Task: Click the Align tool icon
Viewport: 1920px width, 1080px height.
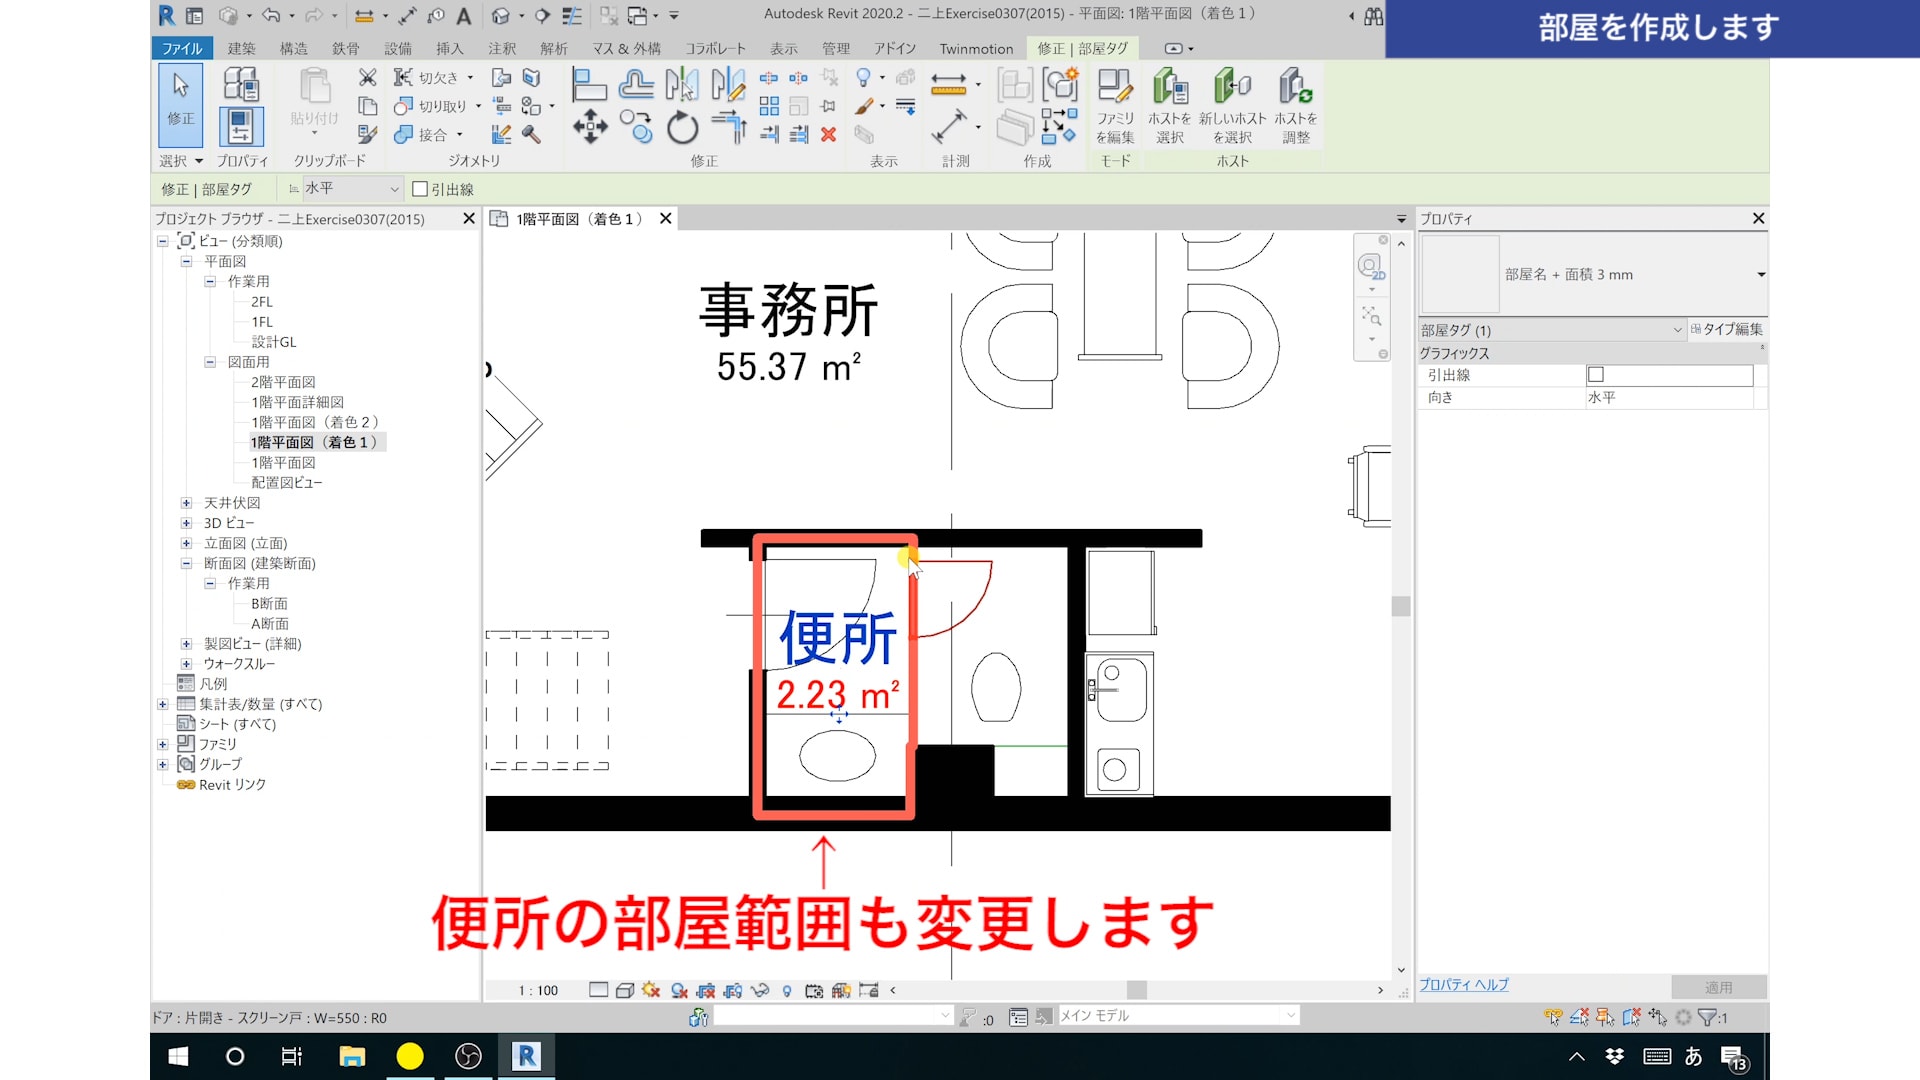Action: click(589, 85)
